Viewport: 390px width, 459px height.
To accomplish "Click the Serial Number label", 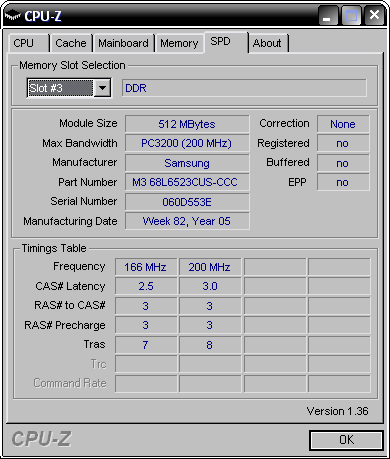I will (x=84, y=201).
